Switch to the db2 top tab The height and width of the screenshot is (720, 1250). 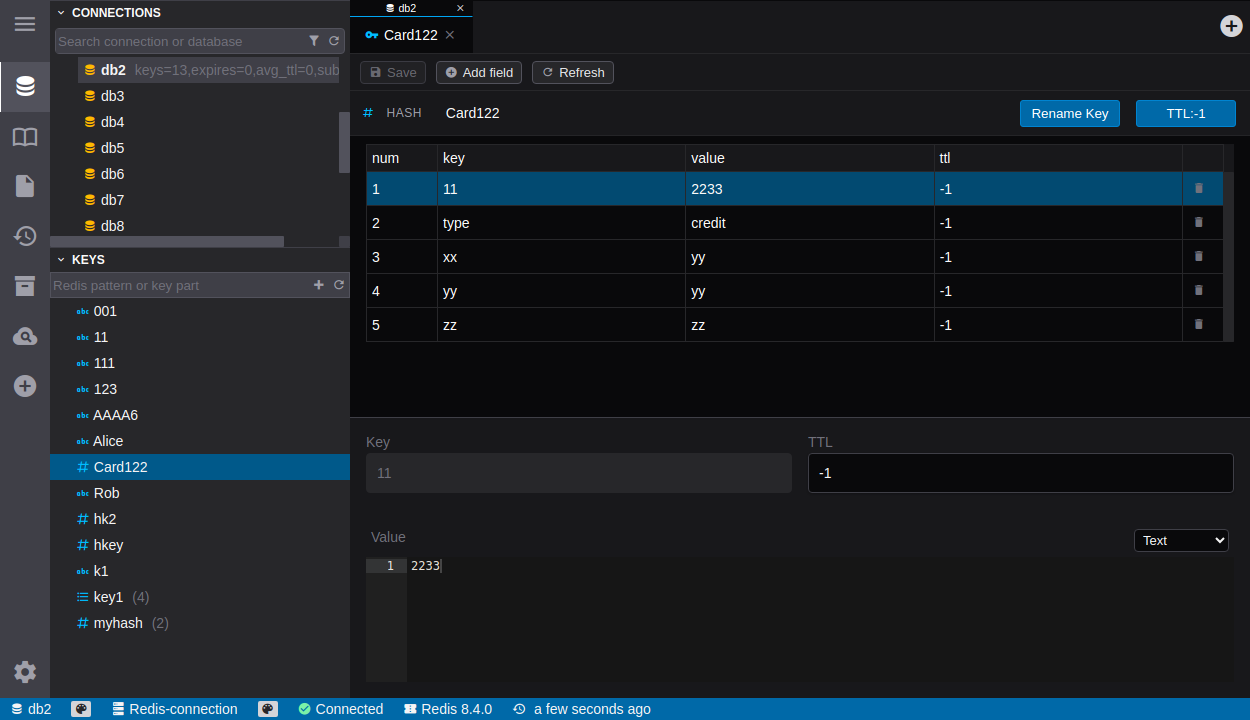(x=407, y=8)
